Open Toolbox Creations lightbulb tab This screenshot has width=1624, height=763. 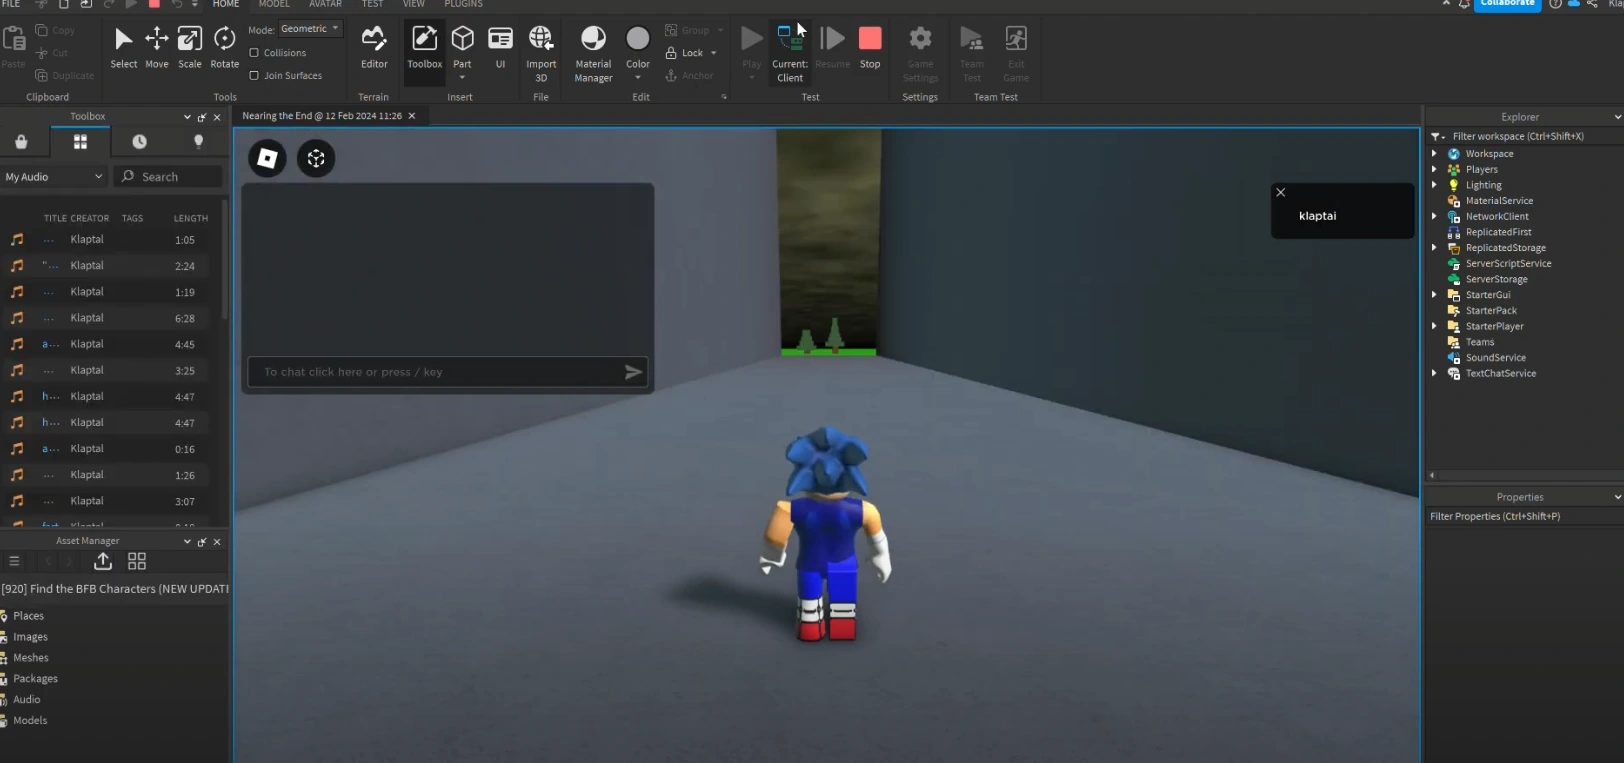tap(198, 142)
